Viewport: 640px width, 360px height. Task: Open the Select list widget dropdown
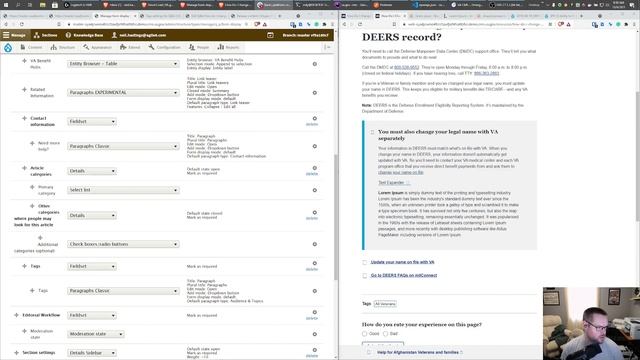click(x=123, y=190)
